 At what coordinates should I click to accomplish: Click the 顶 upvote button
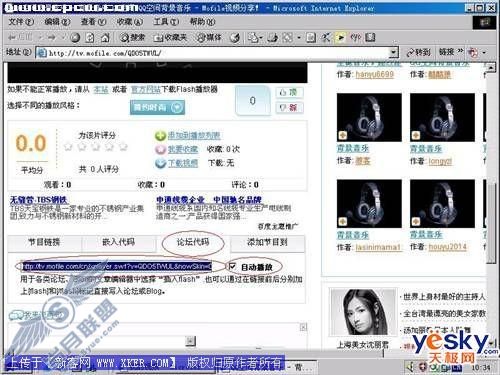point(289,93)
